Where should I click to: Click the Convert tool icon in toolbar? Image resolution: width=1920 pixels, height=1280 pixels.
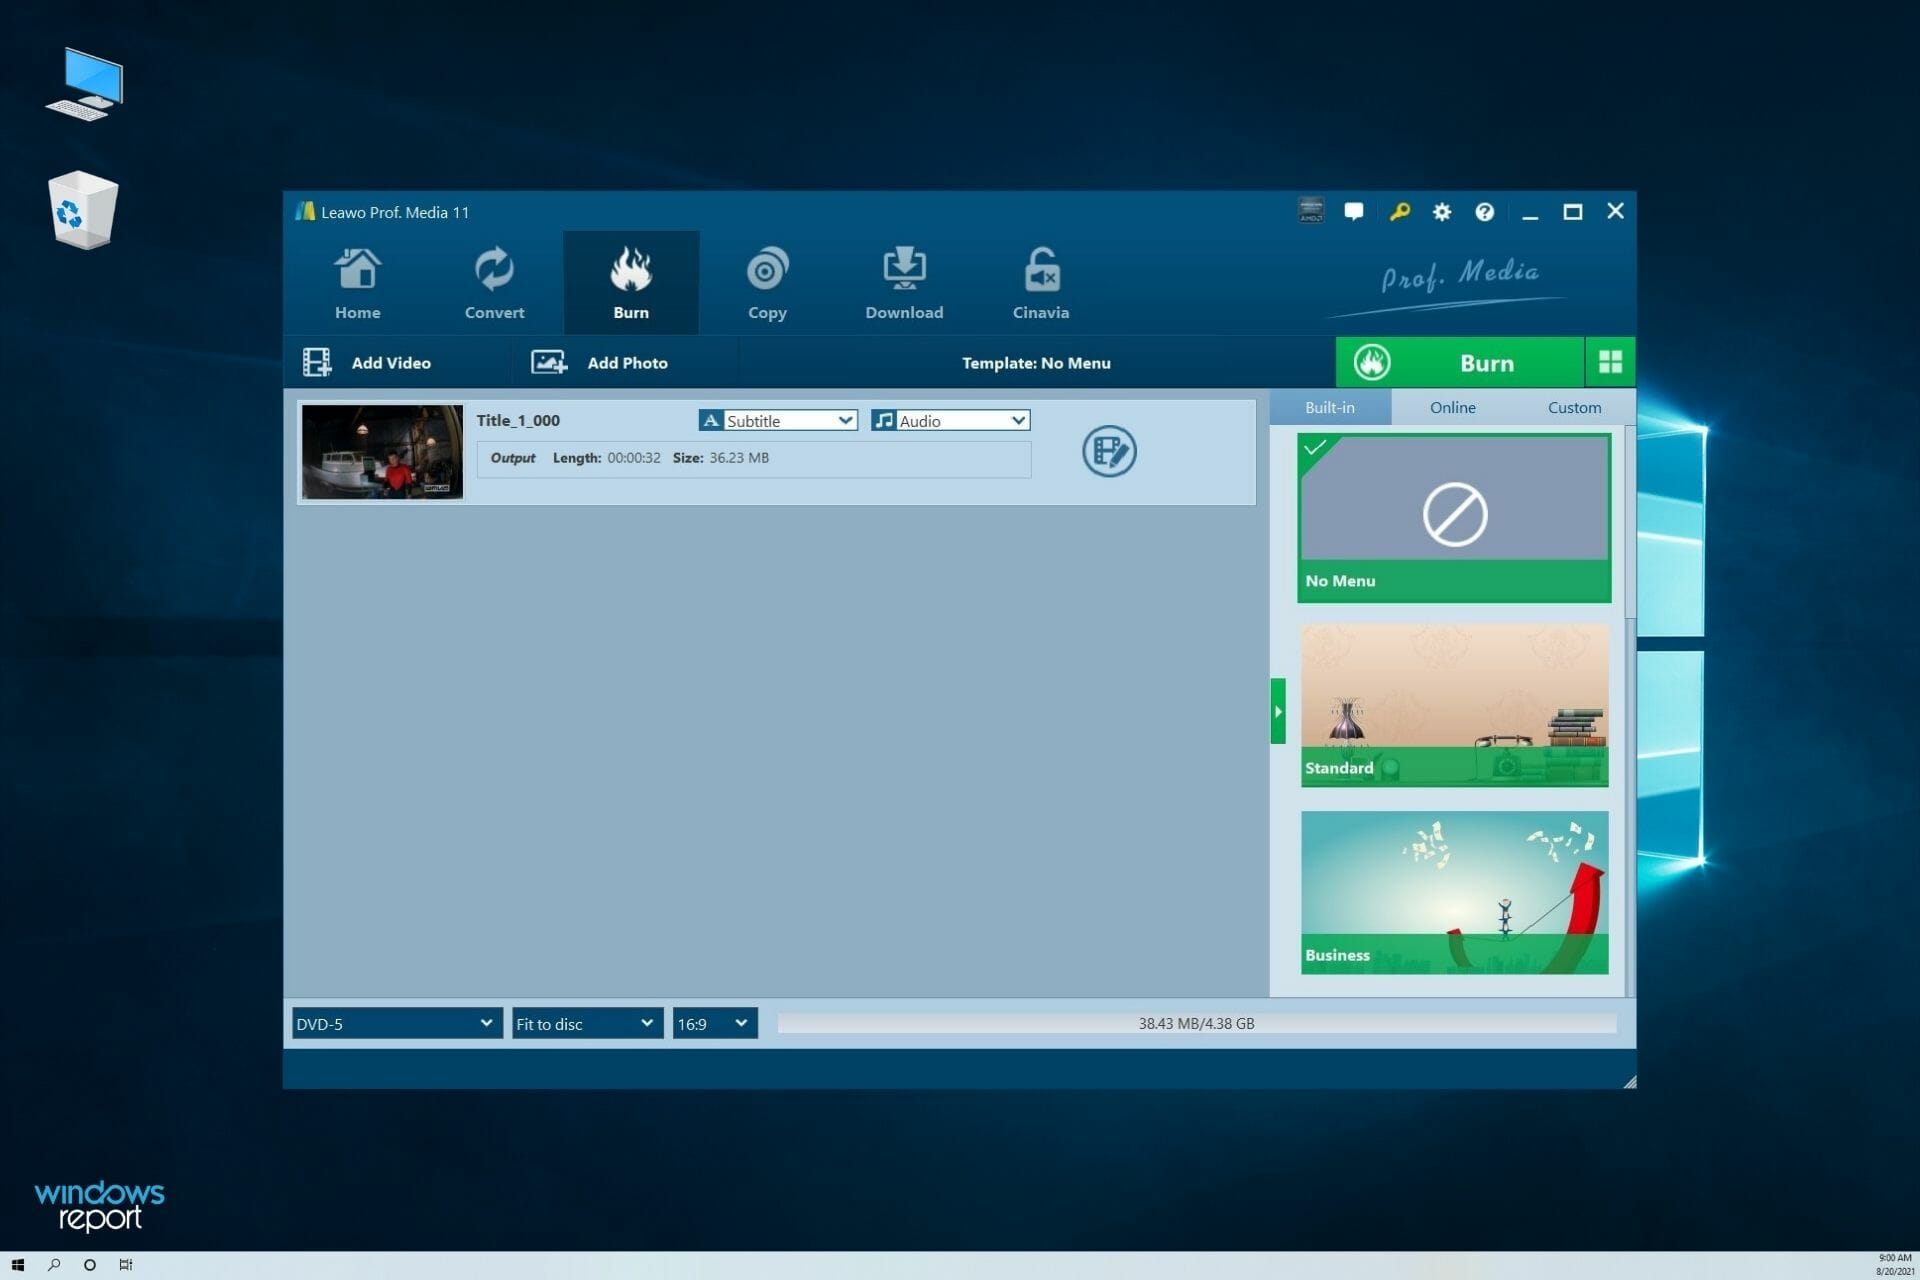[494, 281]
